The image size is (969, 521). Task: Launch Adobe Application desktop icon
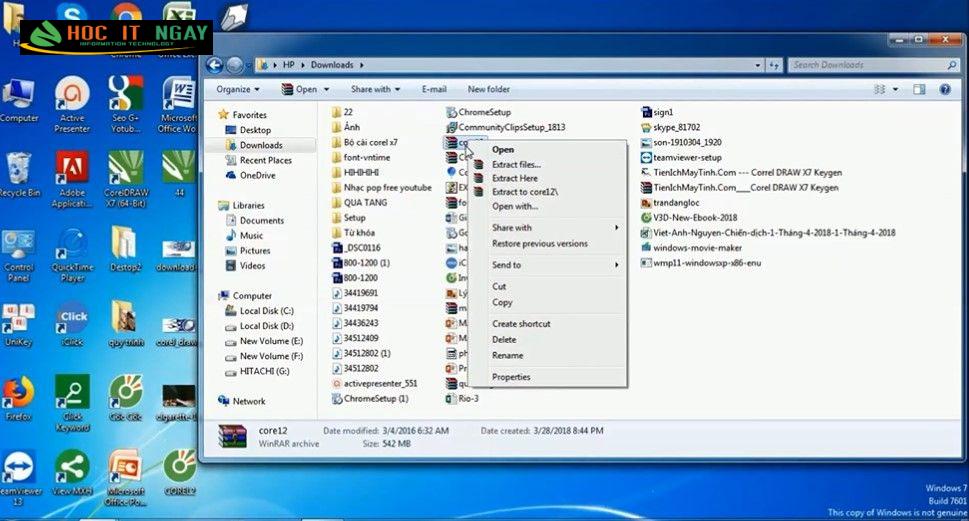coord(72,179)
